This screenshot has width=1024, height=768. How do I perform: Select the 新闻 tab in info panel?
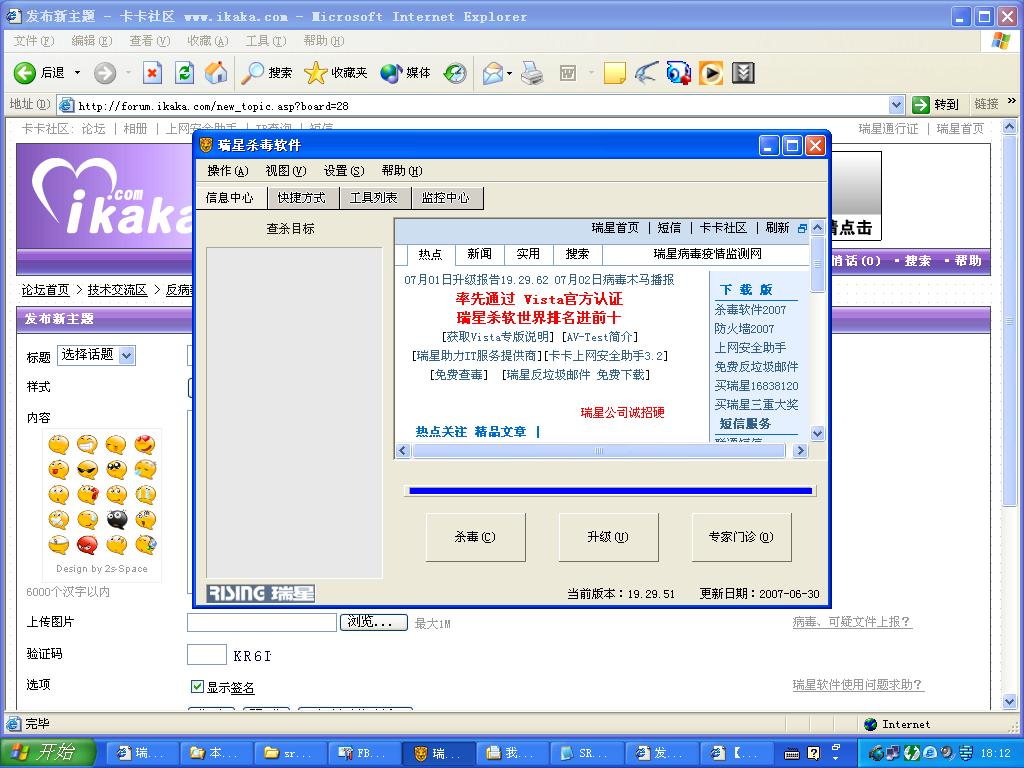(479, 253)
